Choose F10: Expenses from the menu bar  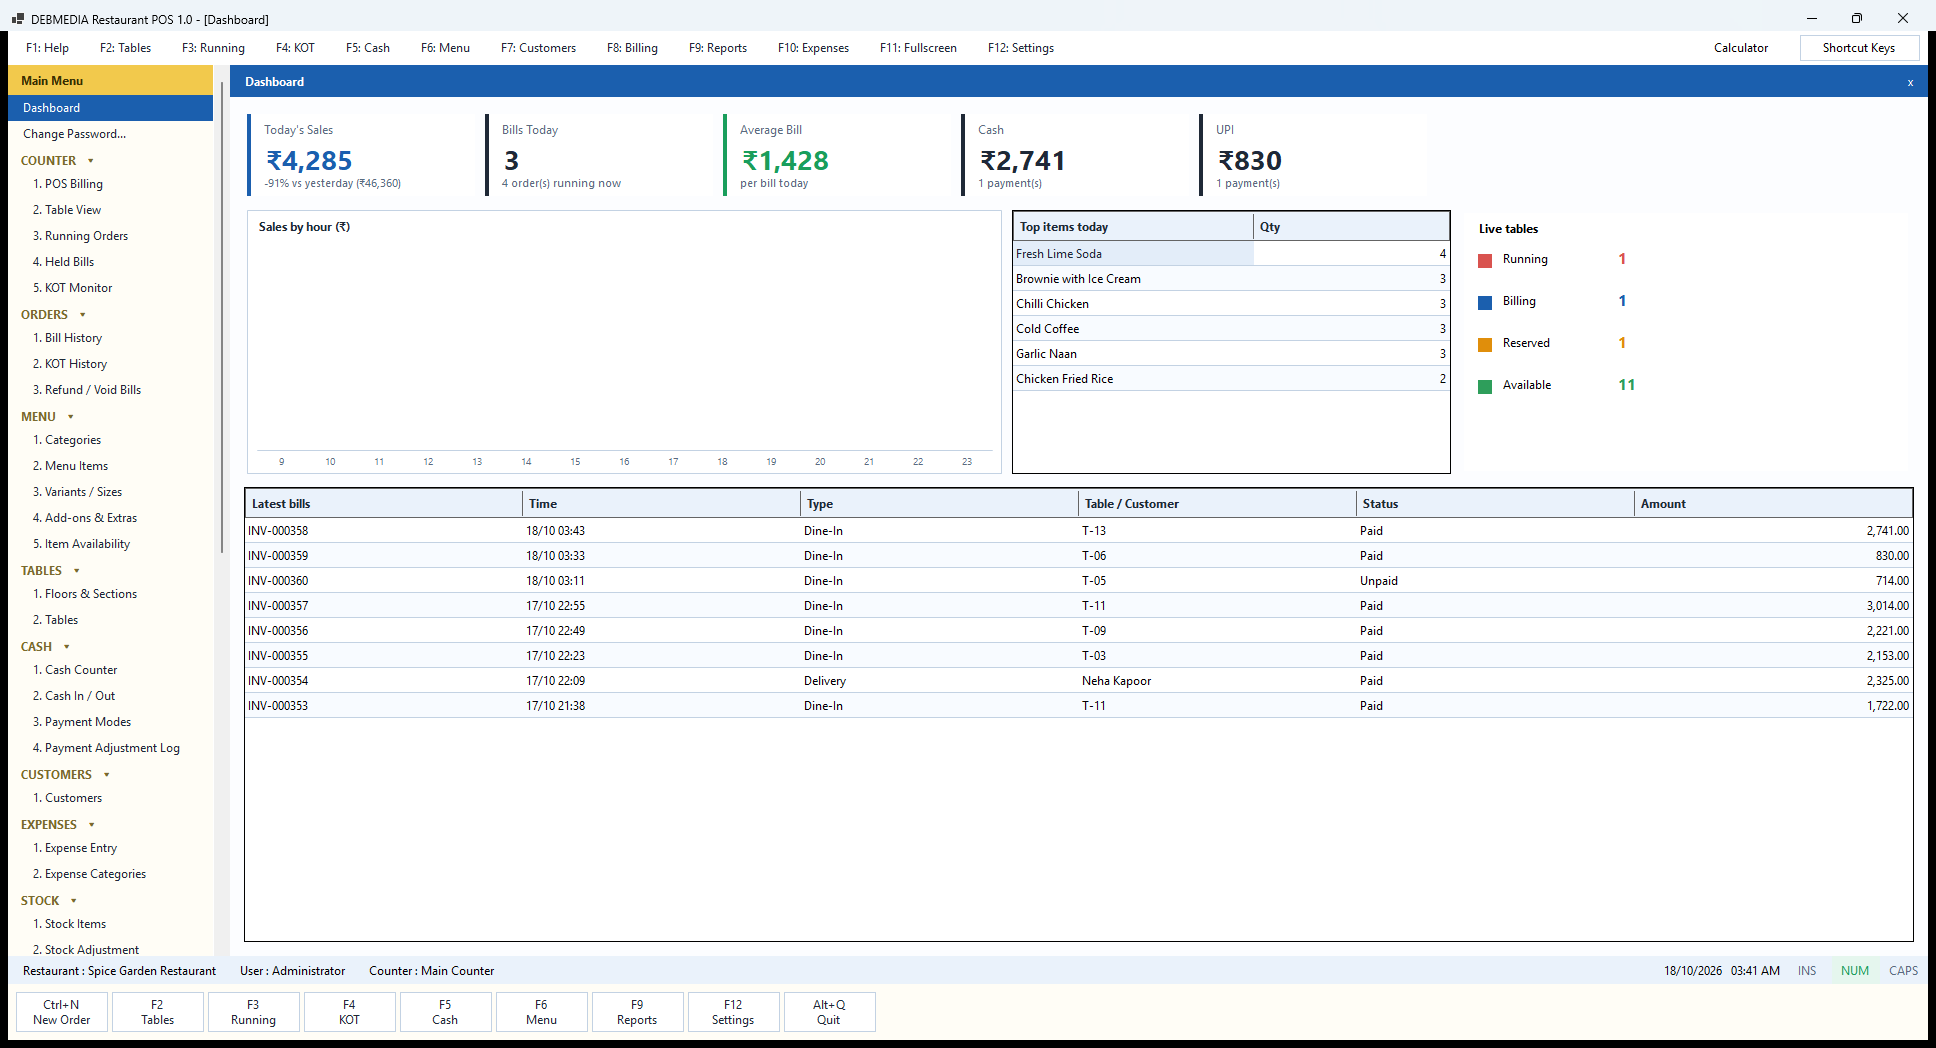[x=813, y=48]
